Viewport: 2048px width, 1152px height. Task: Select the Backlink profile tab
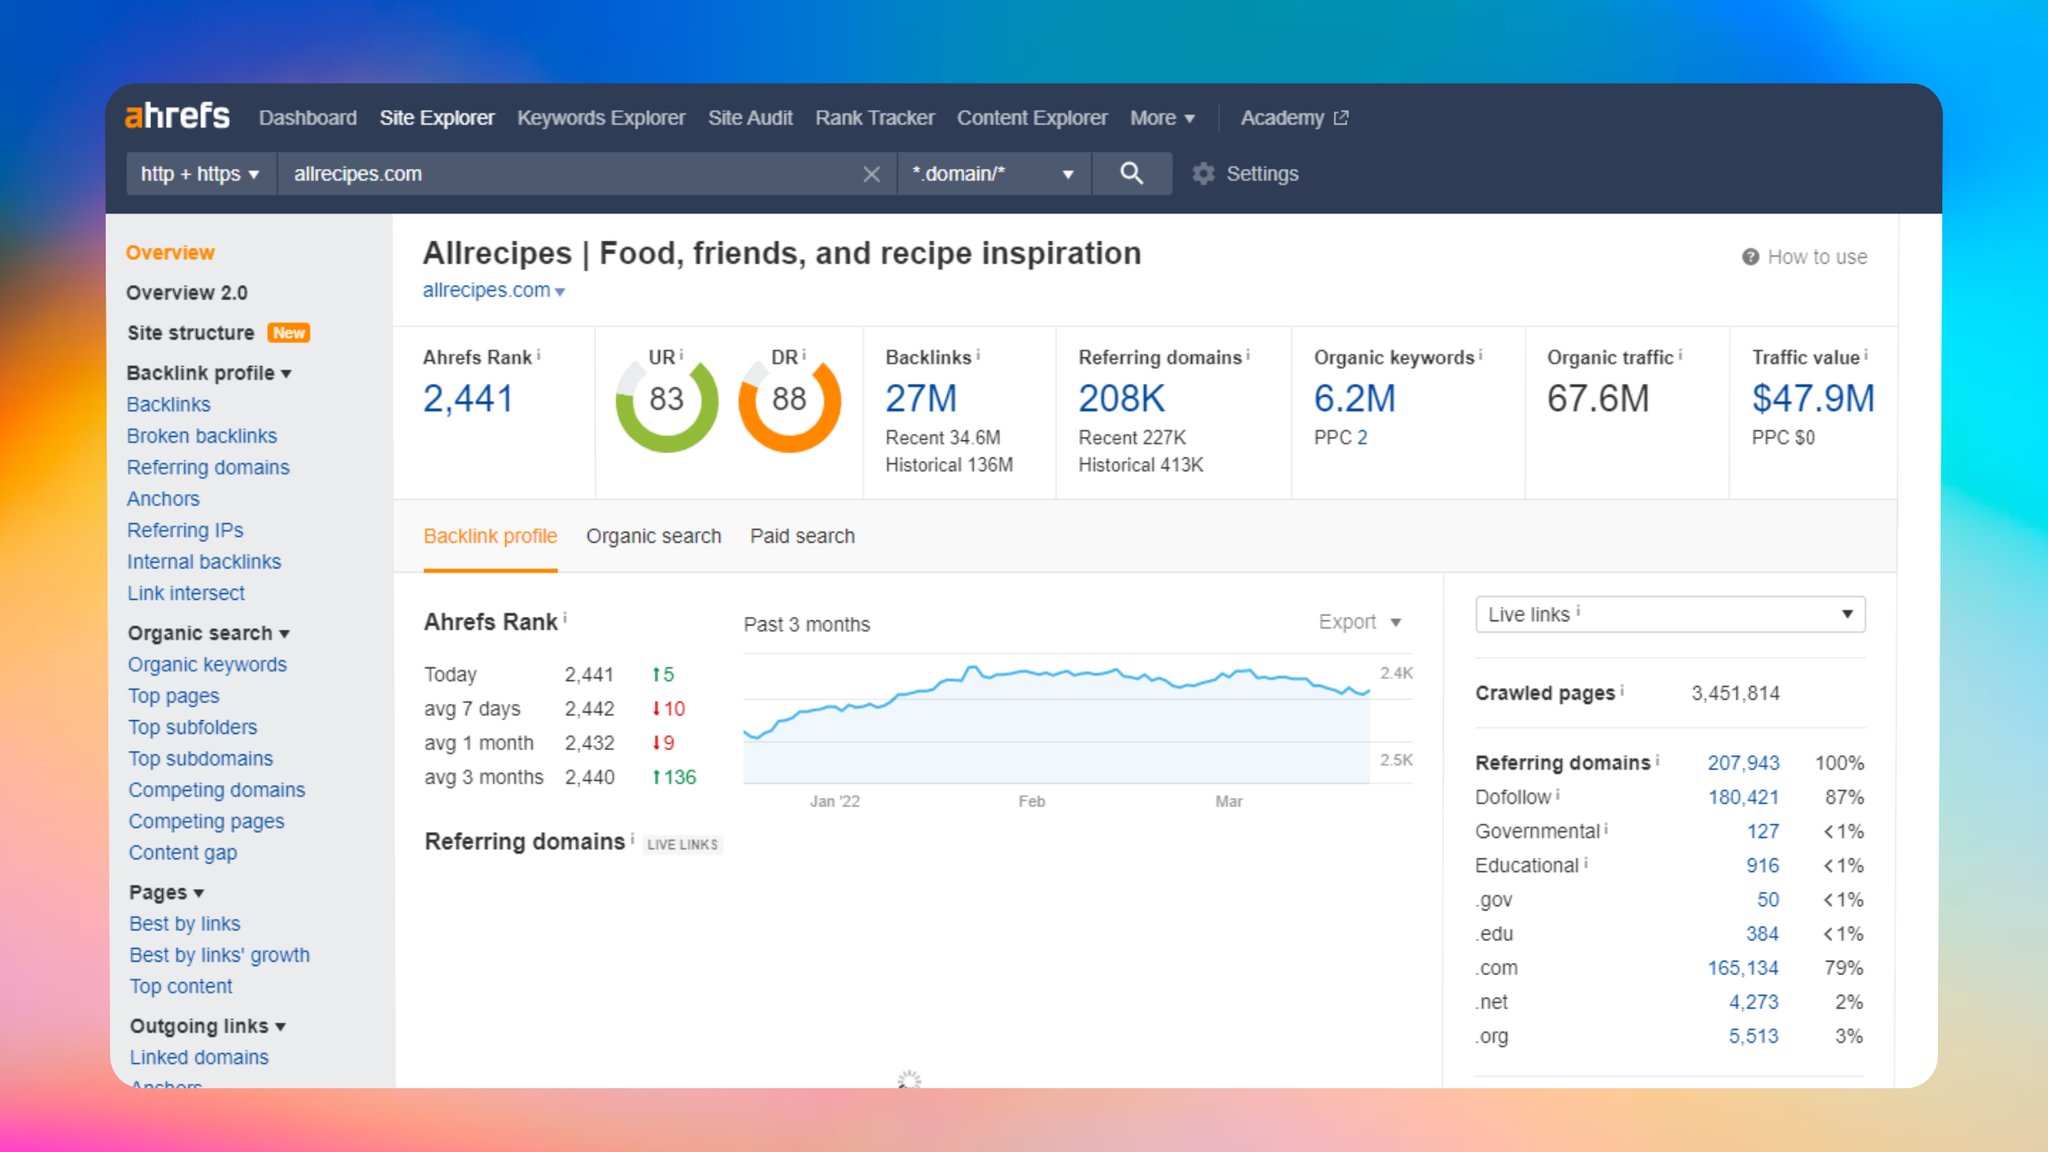point(490,536)
